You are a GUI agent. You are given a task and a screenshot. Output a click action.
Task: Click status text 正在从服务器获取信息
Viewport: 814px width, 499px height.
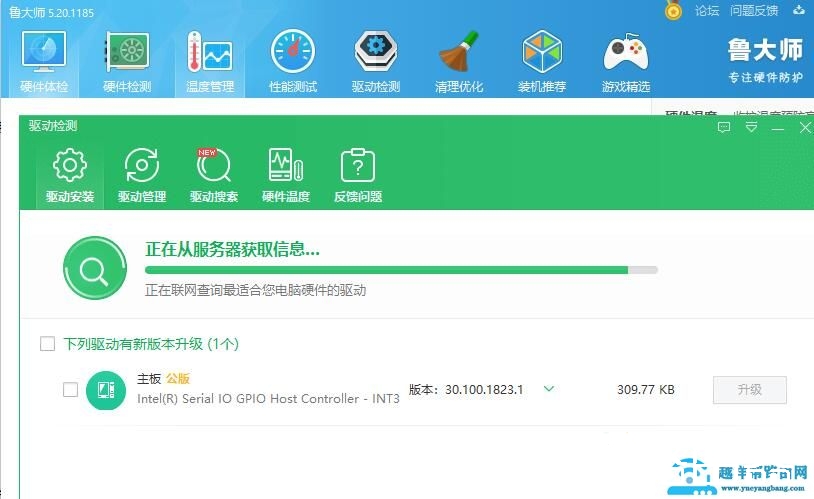coord(232,249)
